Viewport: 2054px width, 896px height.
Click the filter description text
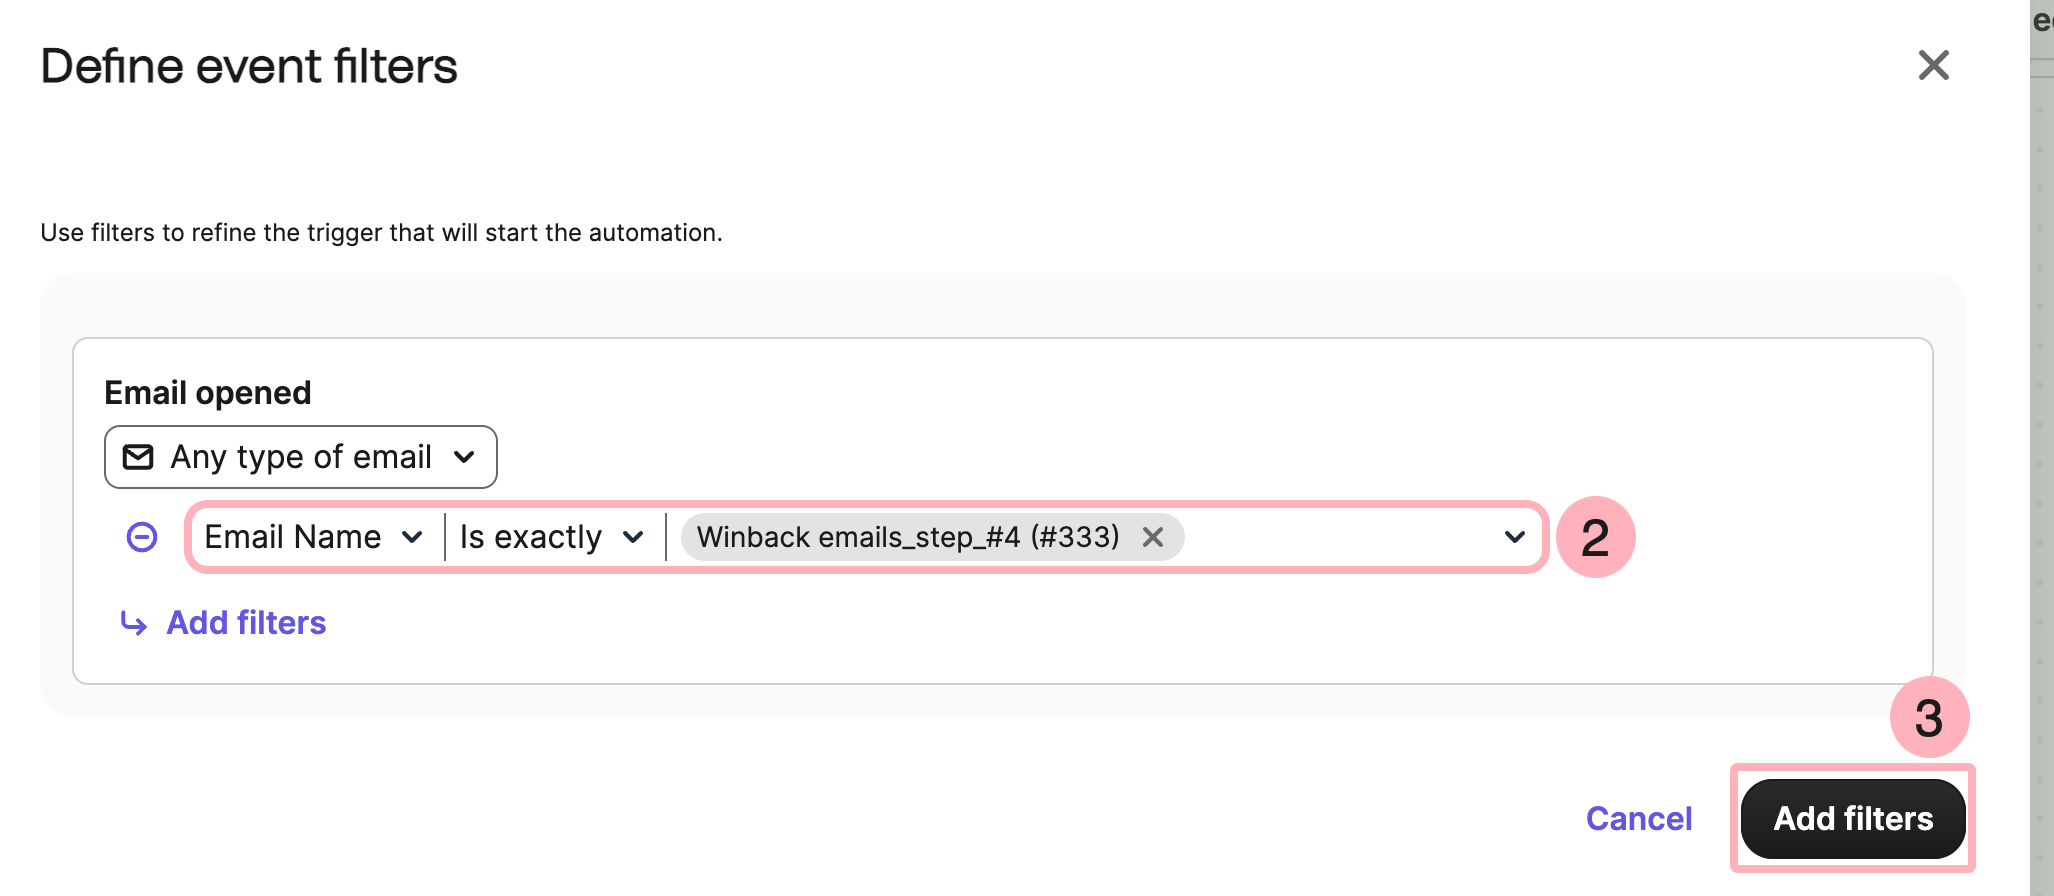[381, 233]
